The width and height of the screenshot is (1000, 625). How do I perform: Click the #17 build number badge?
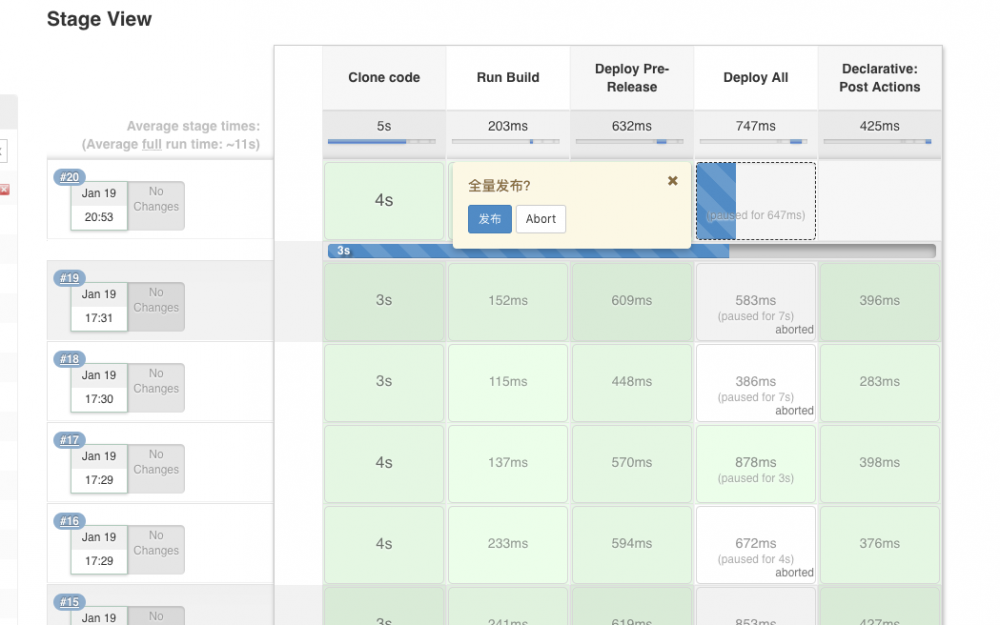[68, 440]
